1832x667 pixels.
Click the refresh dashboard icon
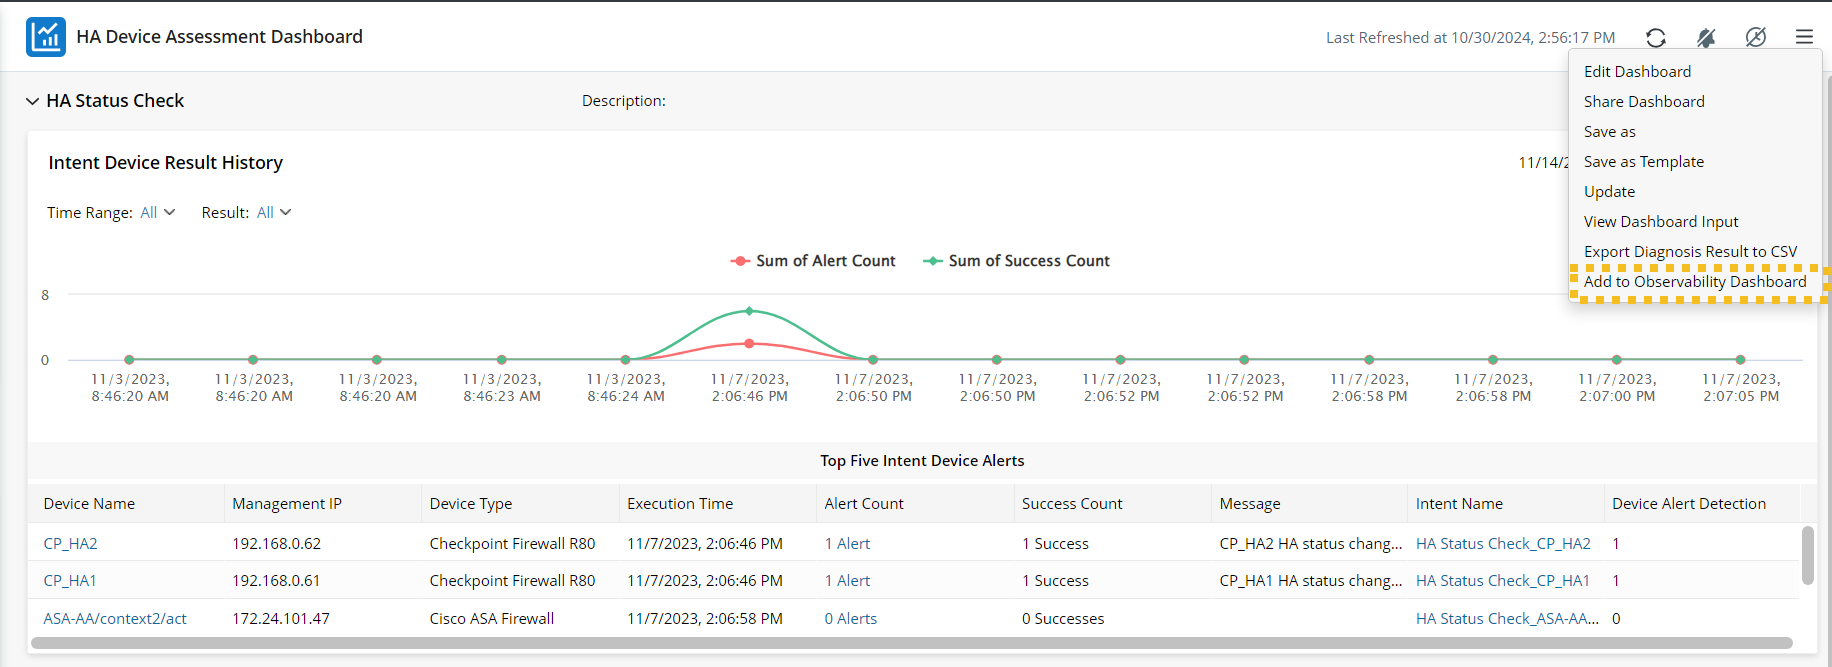coord(1656,38)
